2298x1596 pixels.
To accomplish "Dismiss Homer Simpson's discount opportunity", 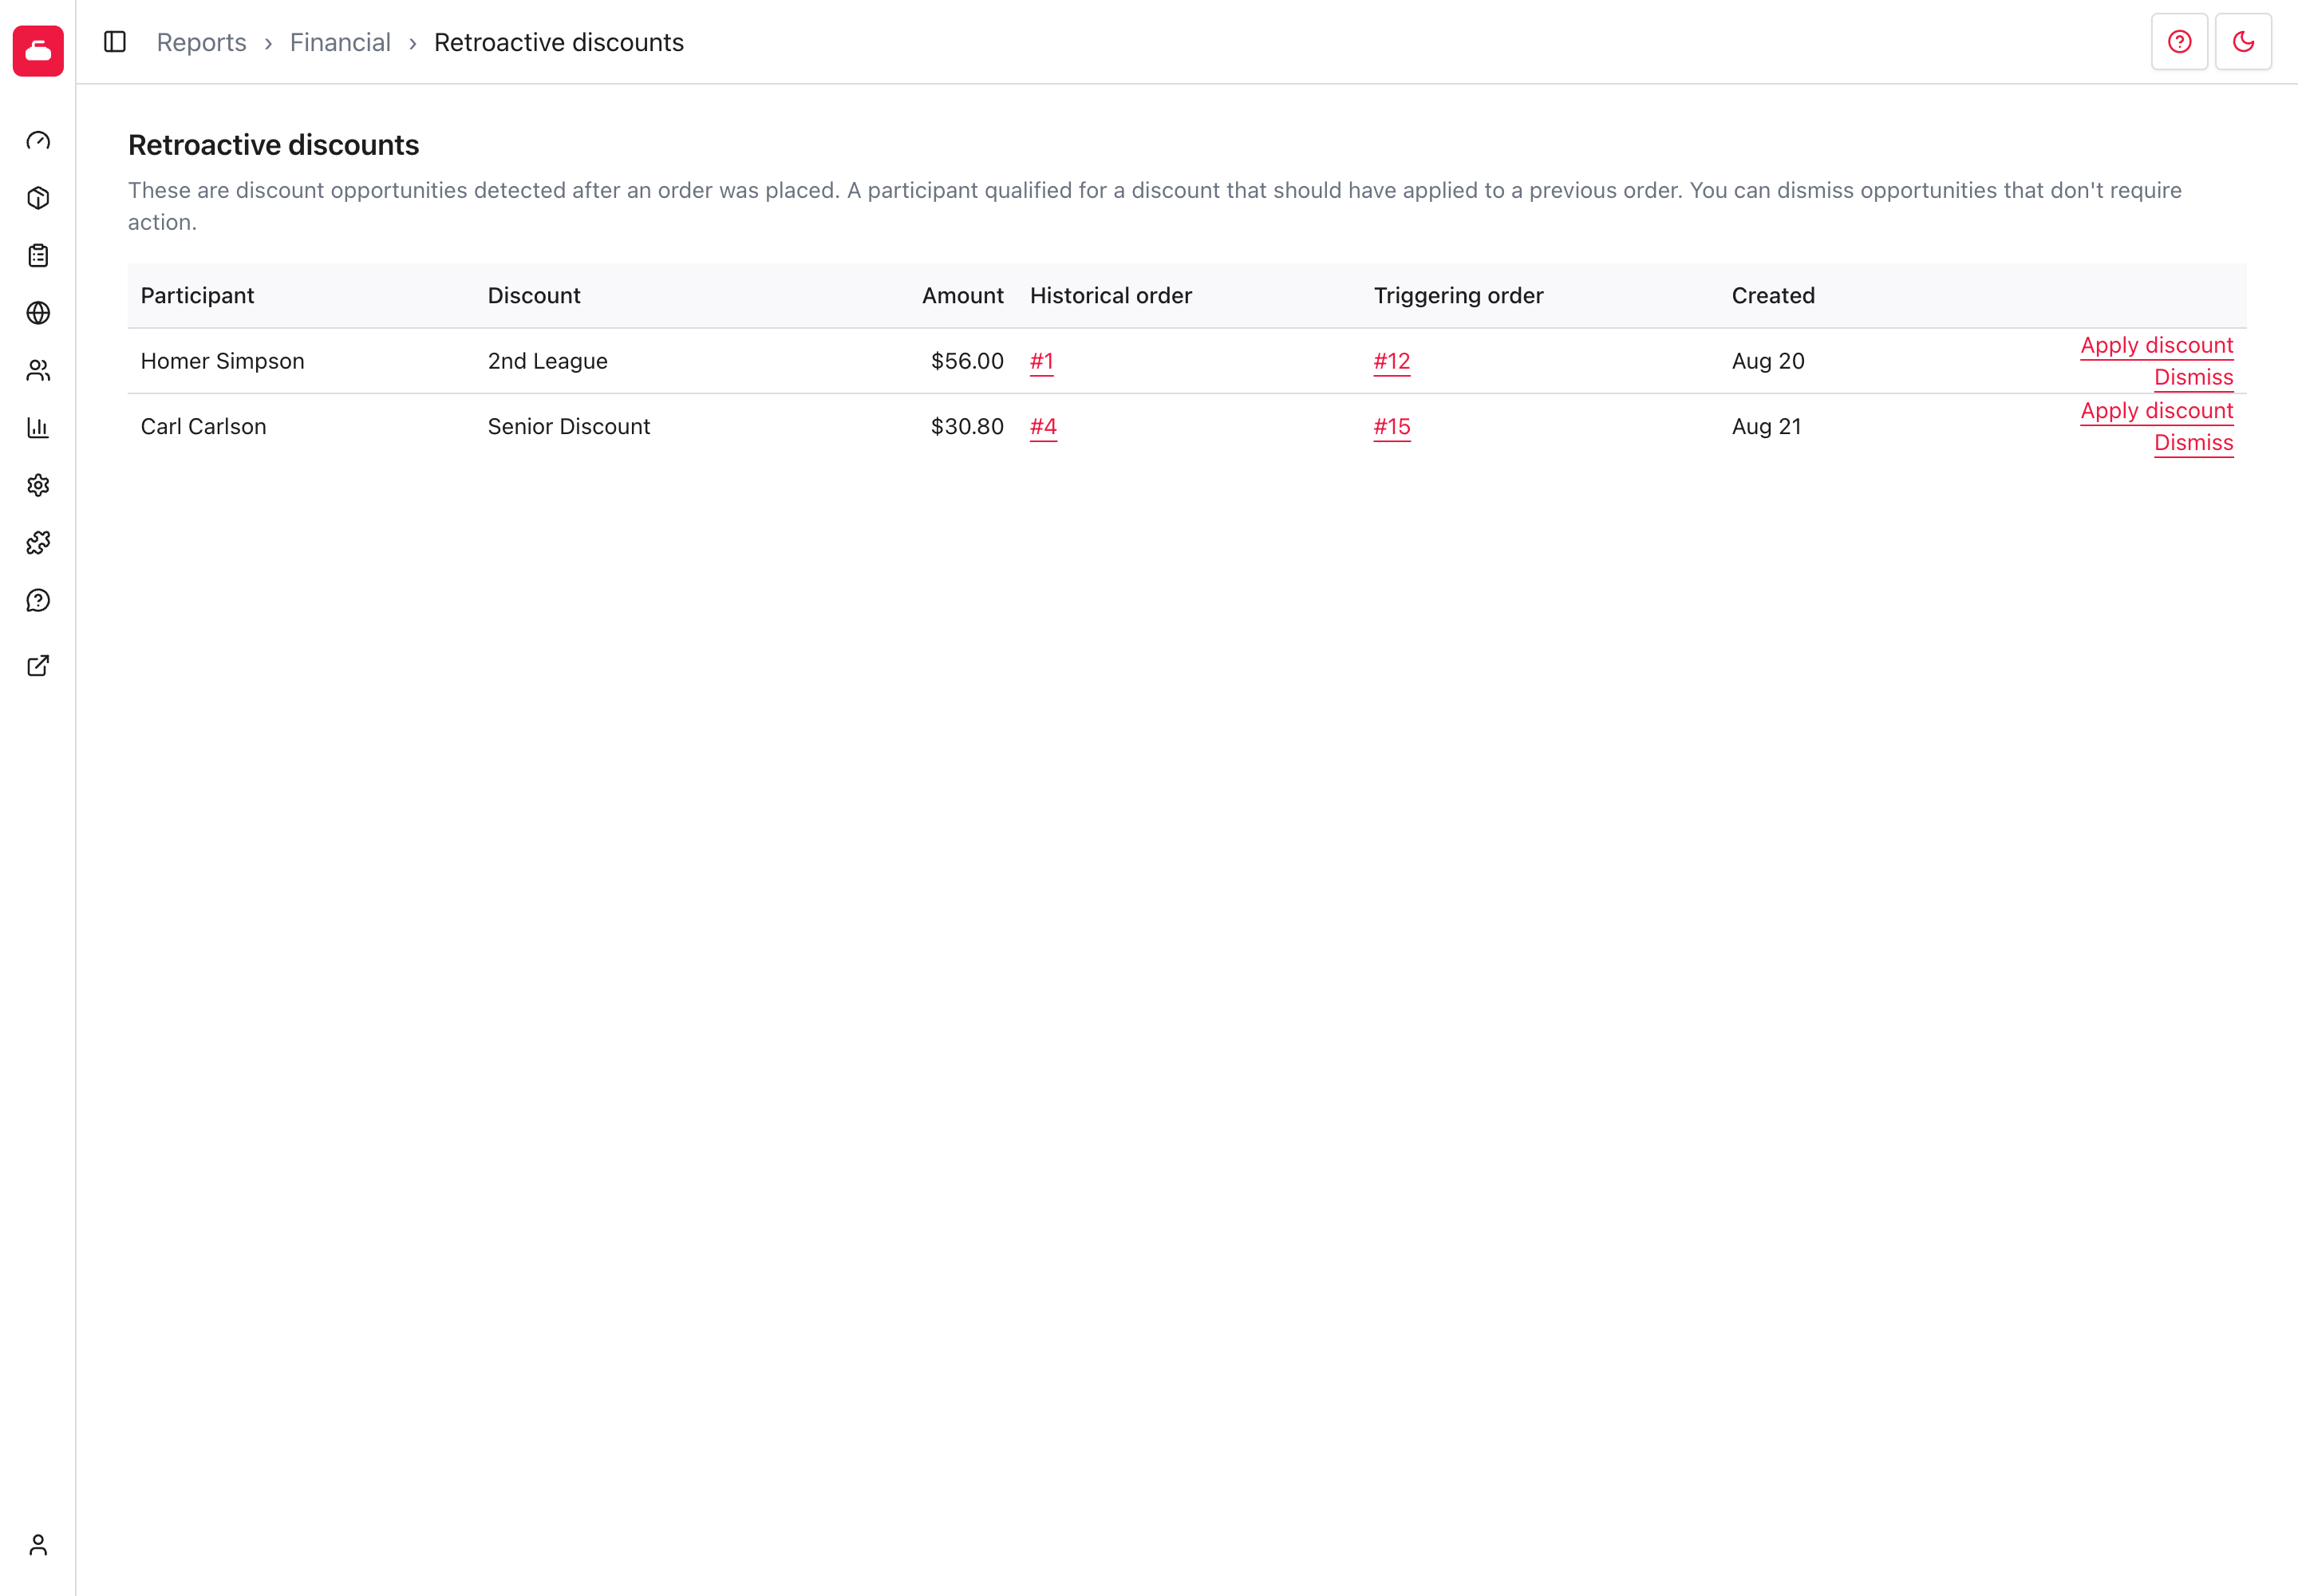I will click(2194, 377).
